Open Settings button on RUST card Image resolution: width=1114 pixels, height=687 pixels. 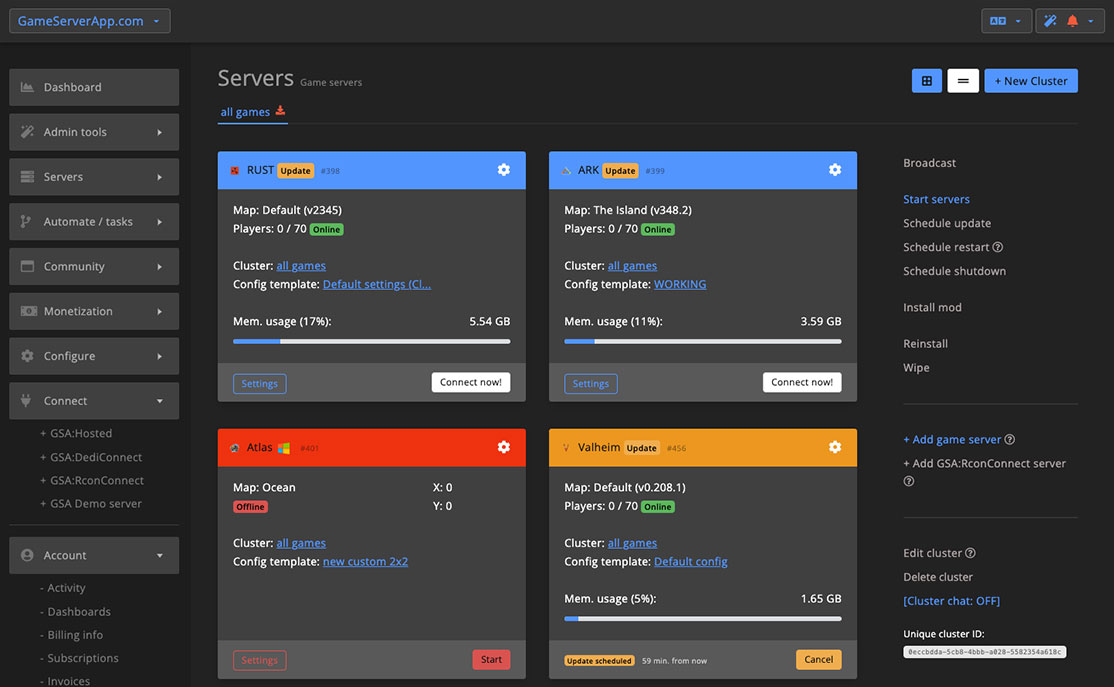coord(259,384)
